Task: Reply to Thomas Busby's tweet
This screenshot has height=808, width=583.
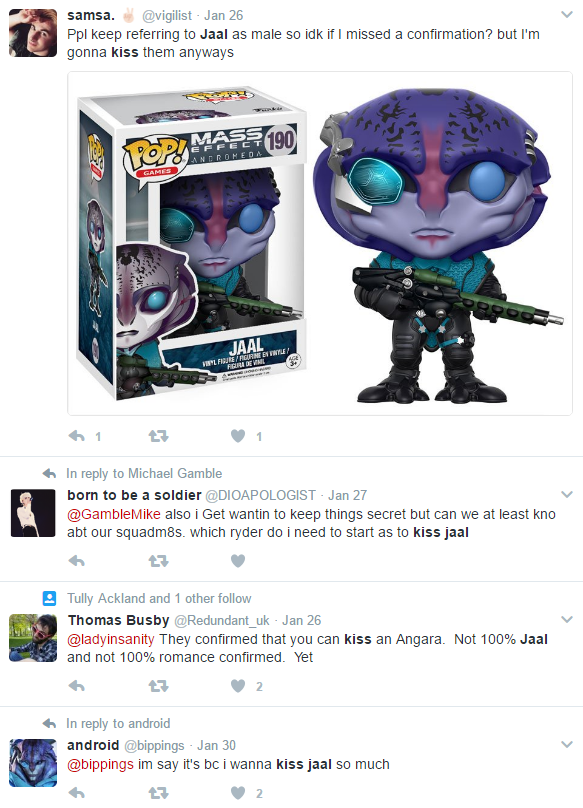Action: click(x=77, y=686)
